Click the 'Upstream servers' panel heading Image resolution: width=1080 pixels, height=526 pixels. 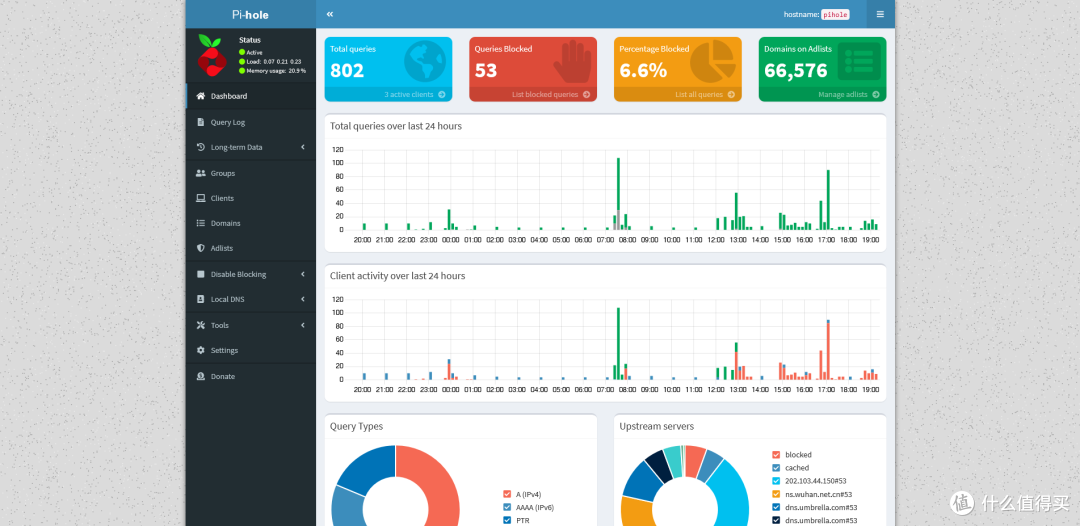[656, 426]
